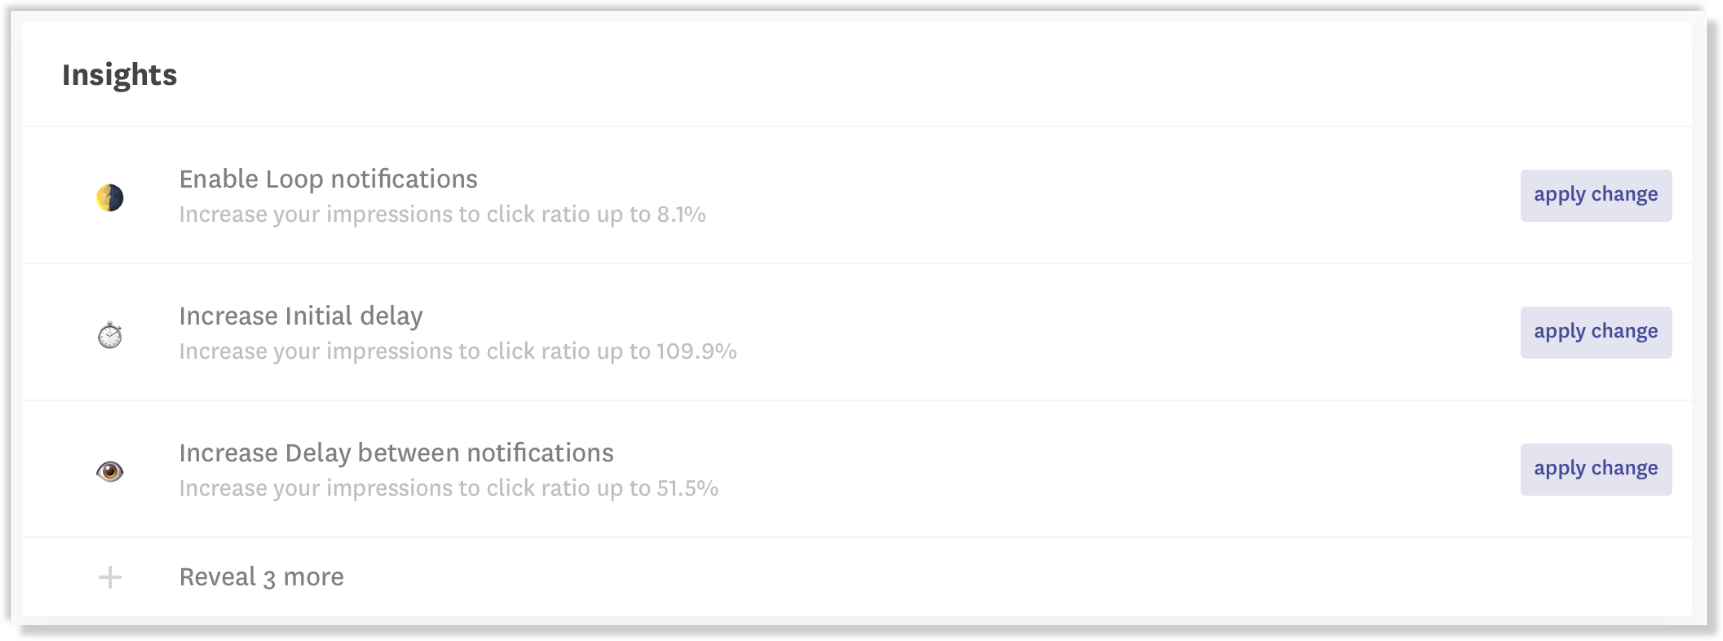
Task: Select the stopwatch icon for Increase Initial delay
Action: pyautogui.click(x=110, y=333)
